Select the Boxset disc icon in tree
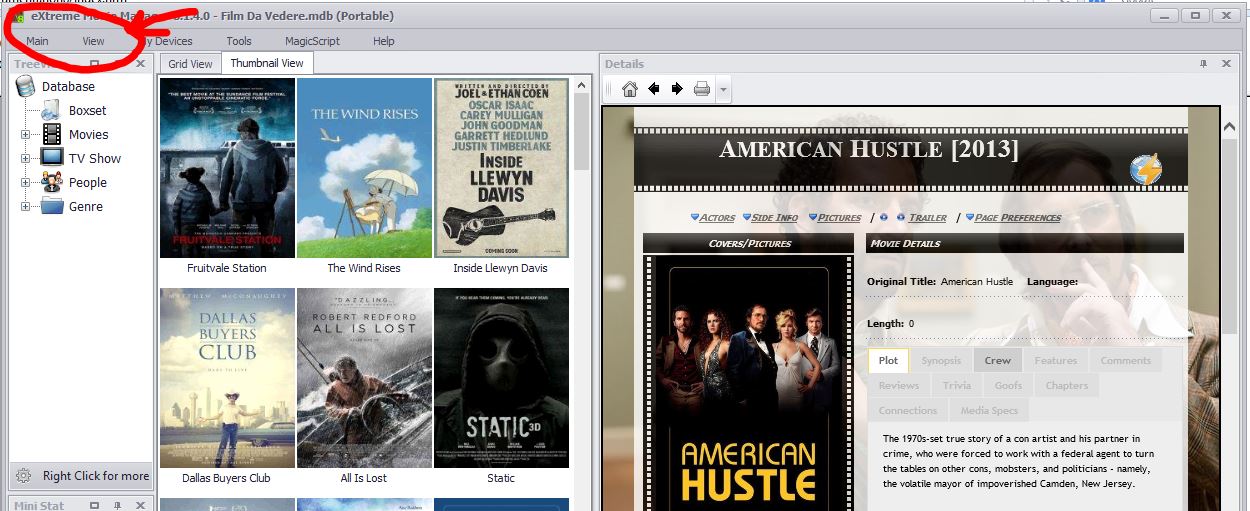 [51, 111]
